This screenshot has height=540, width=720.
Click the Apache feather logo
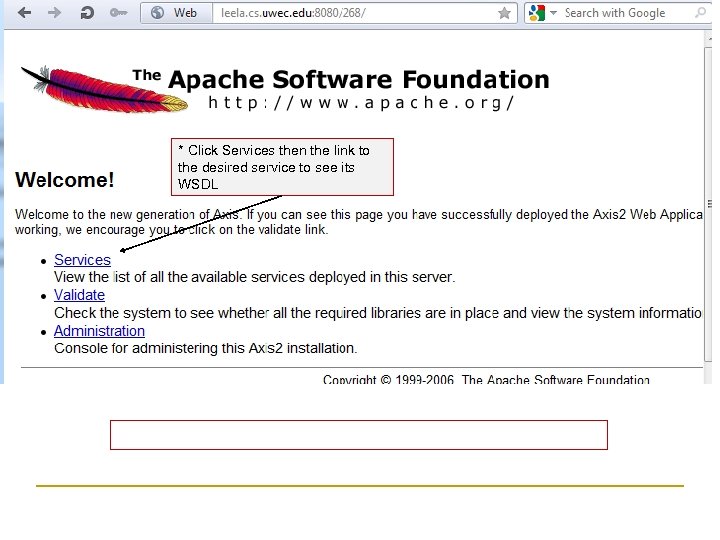point(104,89)
